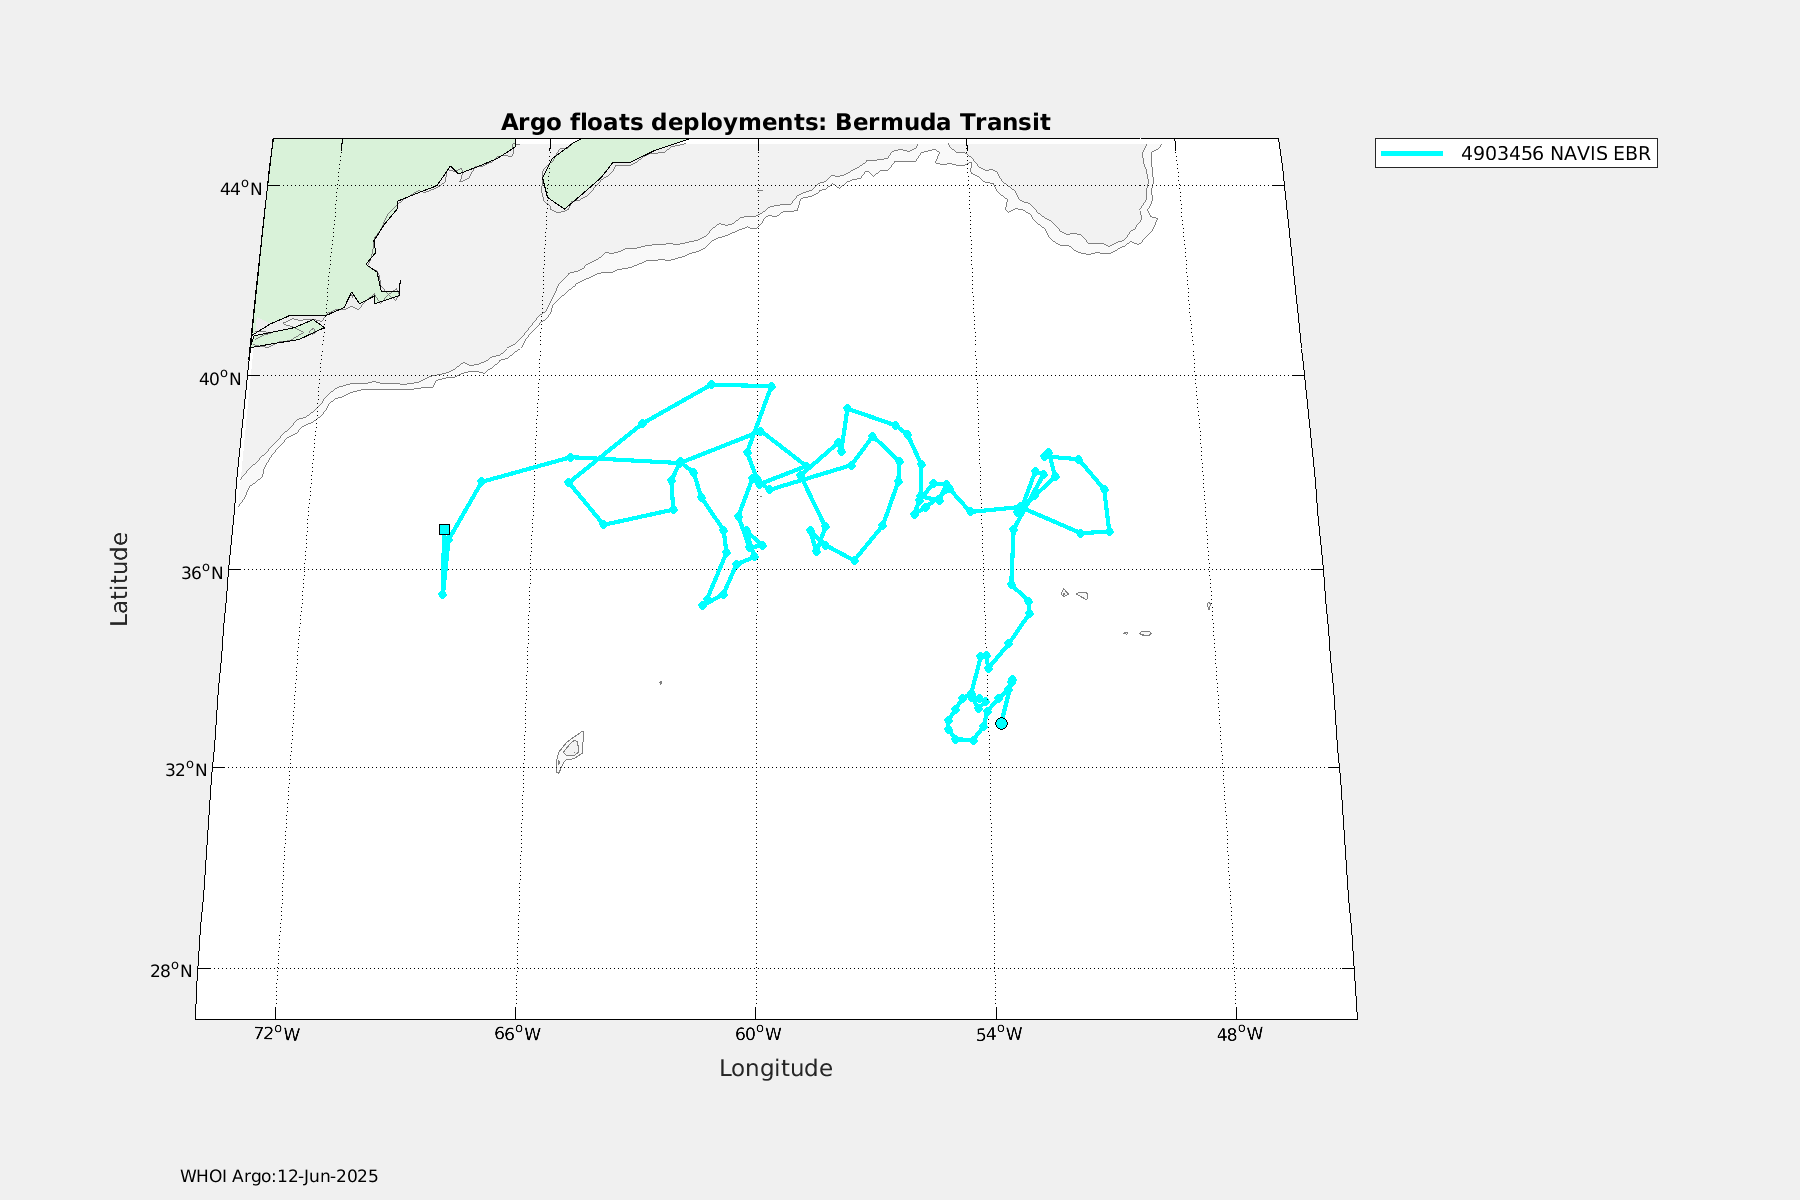This screenshot has height=1200, width=1800.
Task: Click the title Argo floats deployments: Bermuda Transit
Action: pos(775,122)
